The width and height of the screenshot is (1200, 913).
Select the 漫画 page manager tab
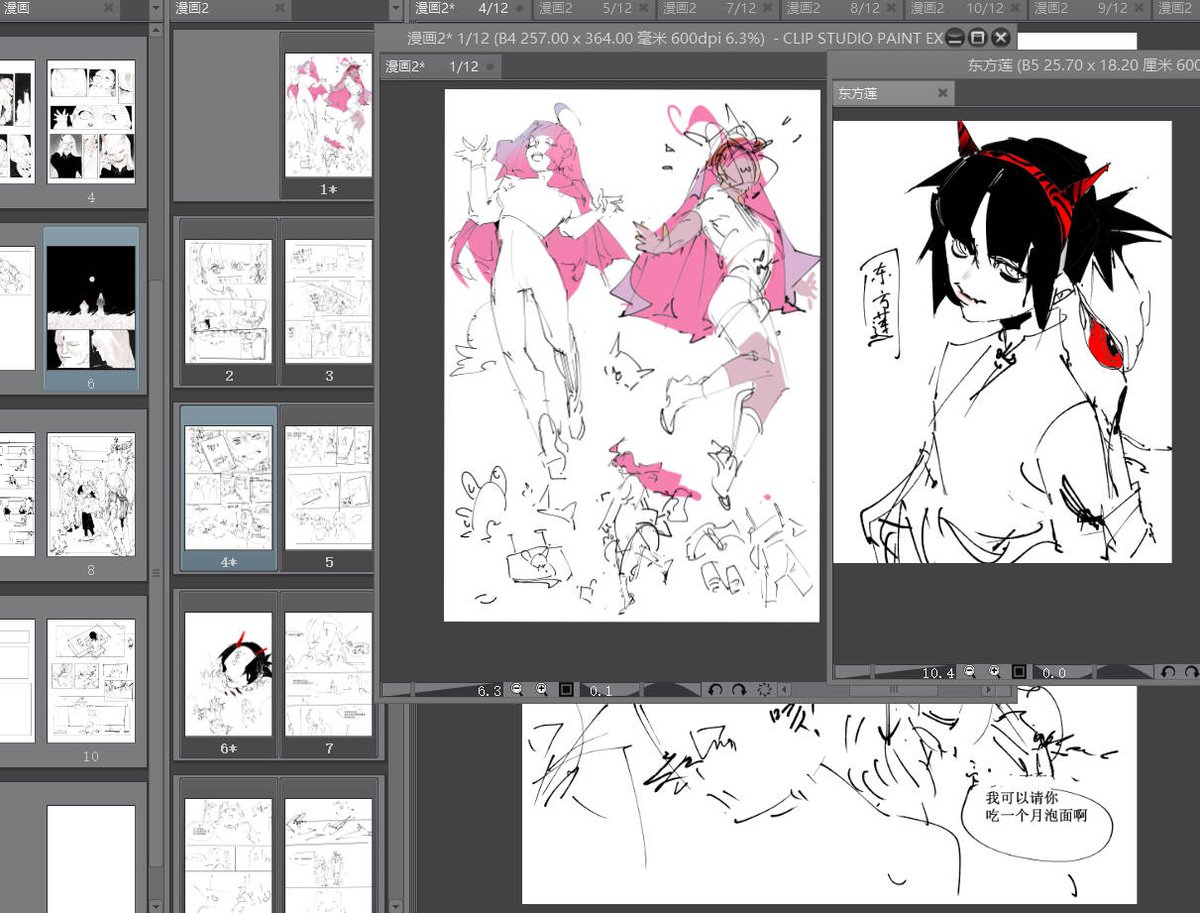click(60, 9)
